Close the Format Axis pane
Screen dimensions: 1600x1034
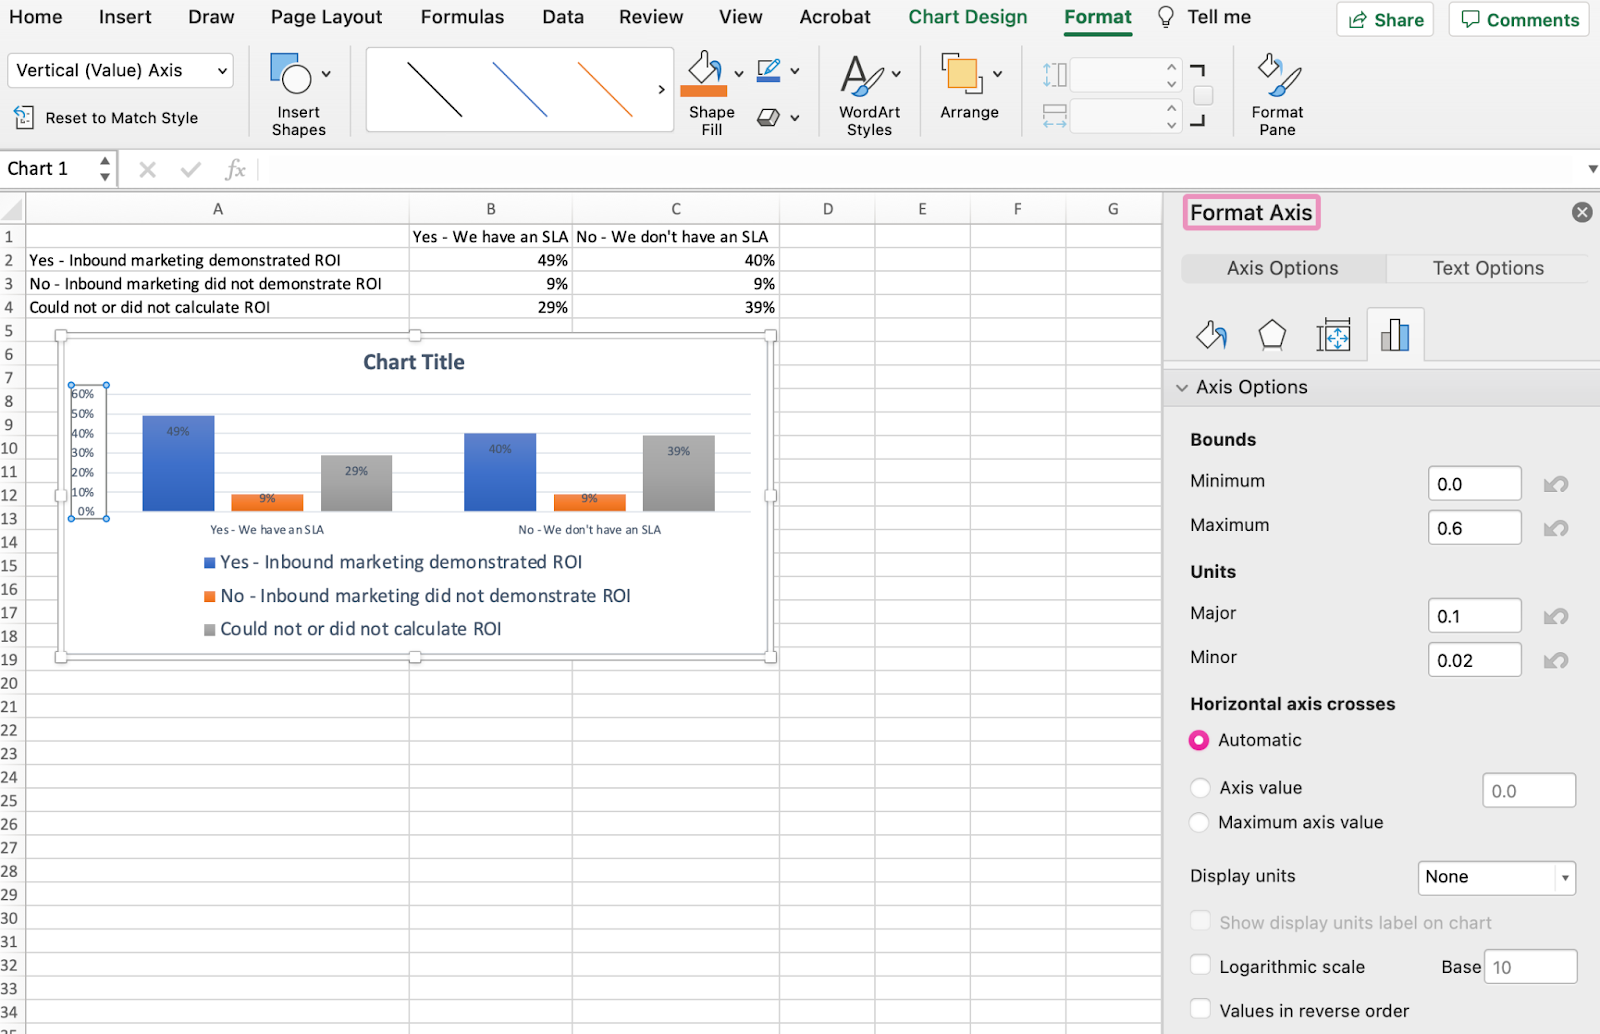click(1582, 212)
